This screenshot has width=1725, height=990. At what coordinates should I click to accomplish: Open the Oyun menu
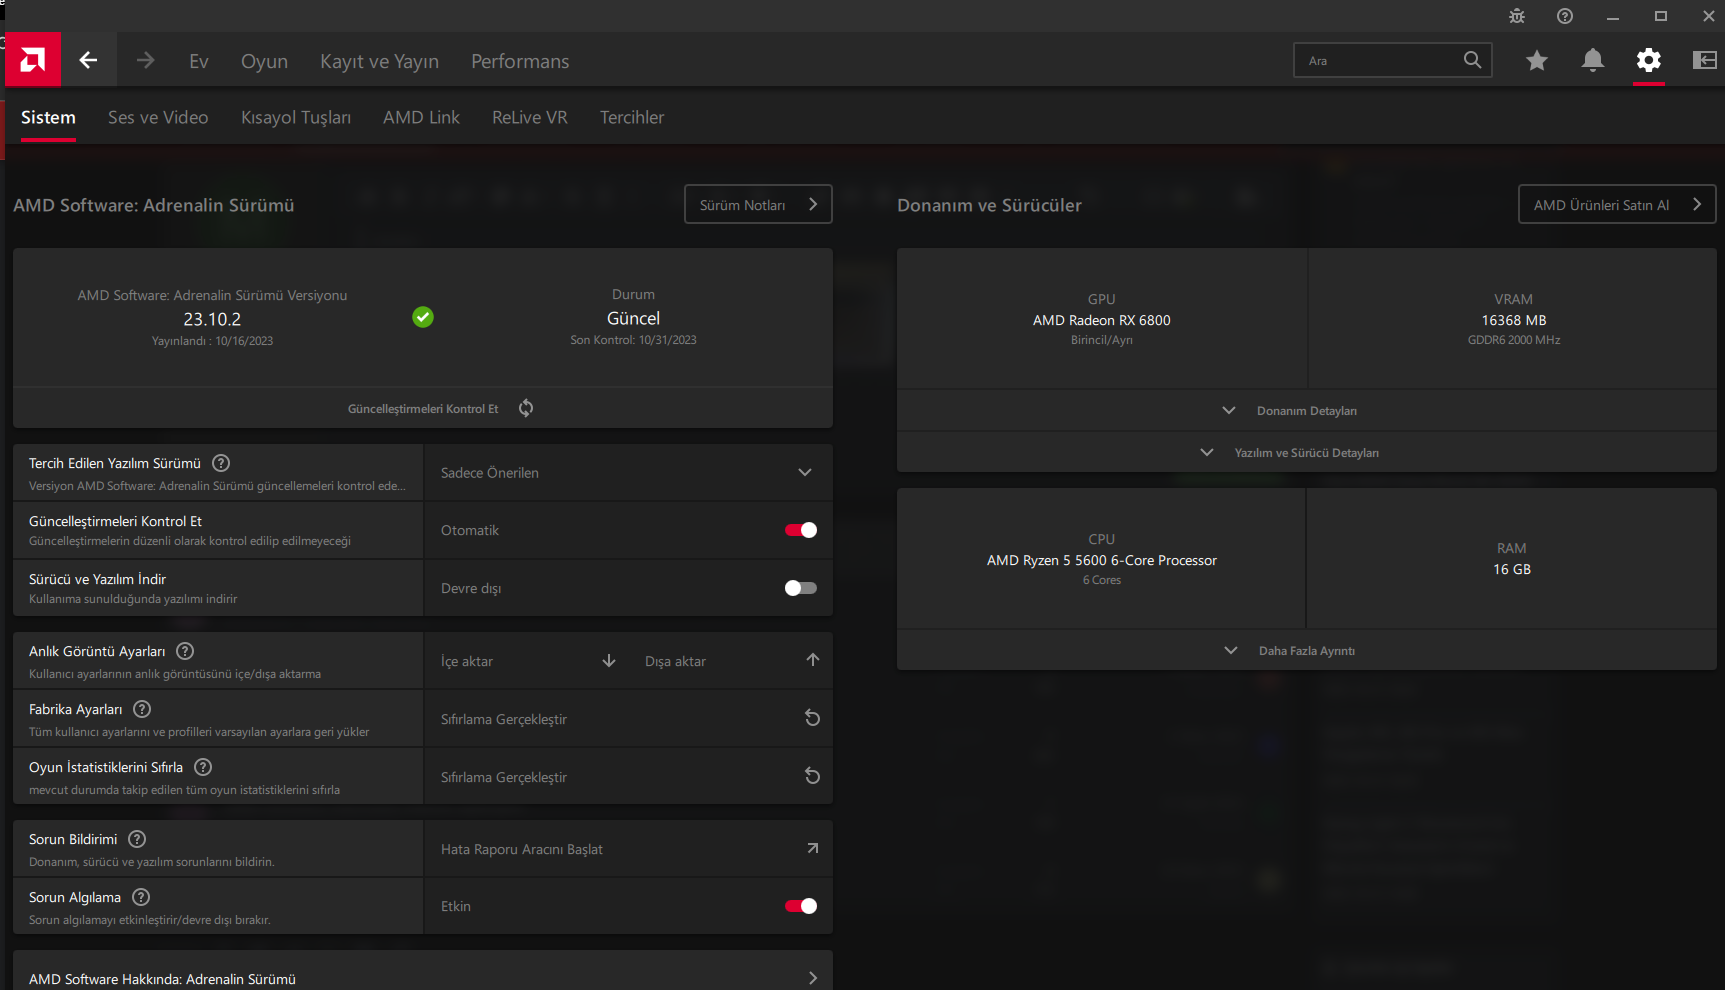click(x=264, y=61)
